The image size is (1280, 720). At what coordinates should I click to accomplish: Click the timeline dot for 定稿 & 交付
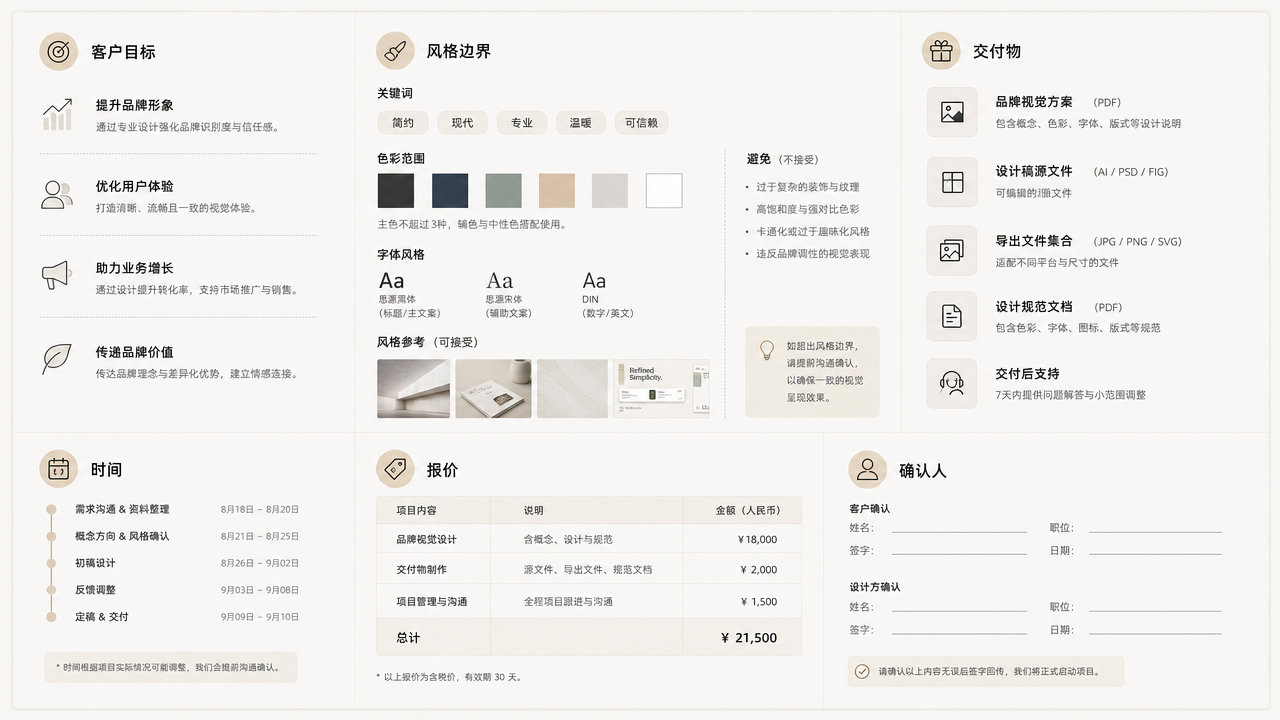[x=51, y=617]
